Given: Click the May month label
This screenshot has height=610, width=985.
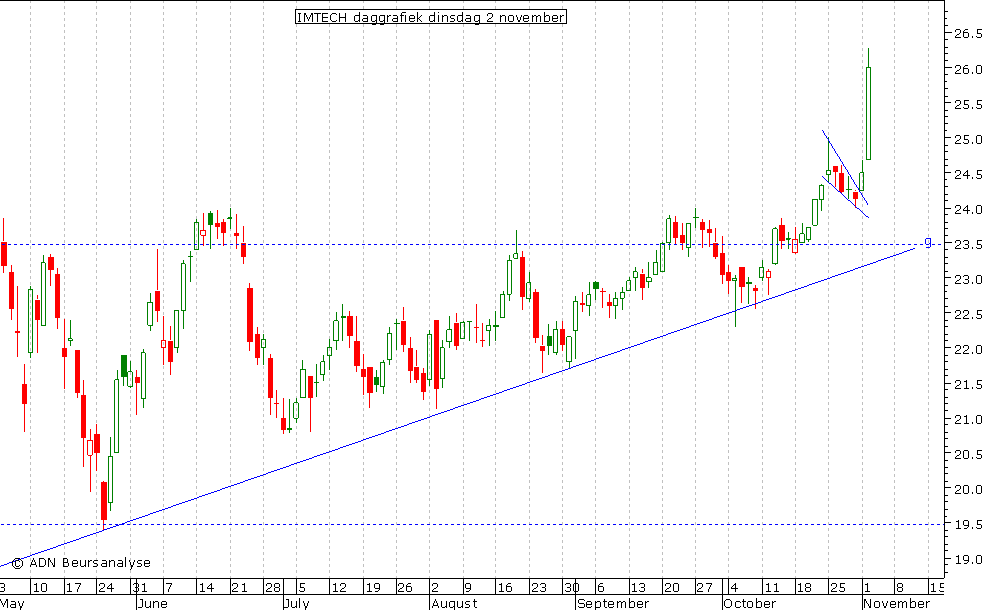Looking at the screenshot, I should [13, 603].
